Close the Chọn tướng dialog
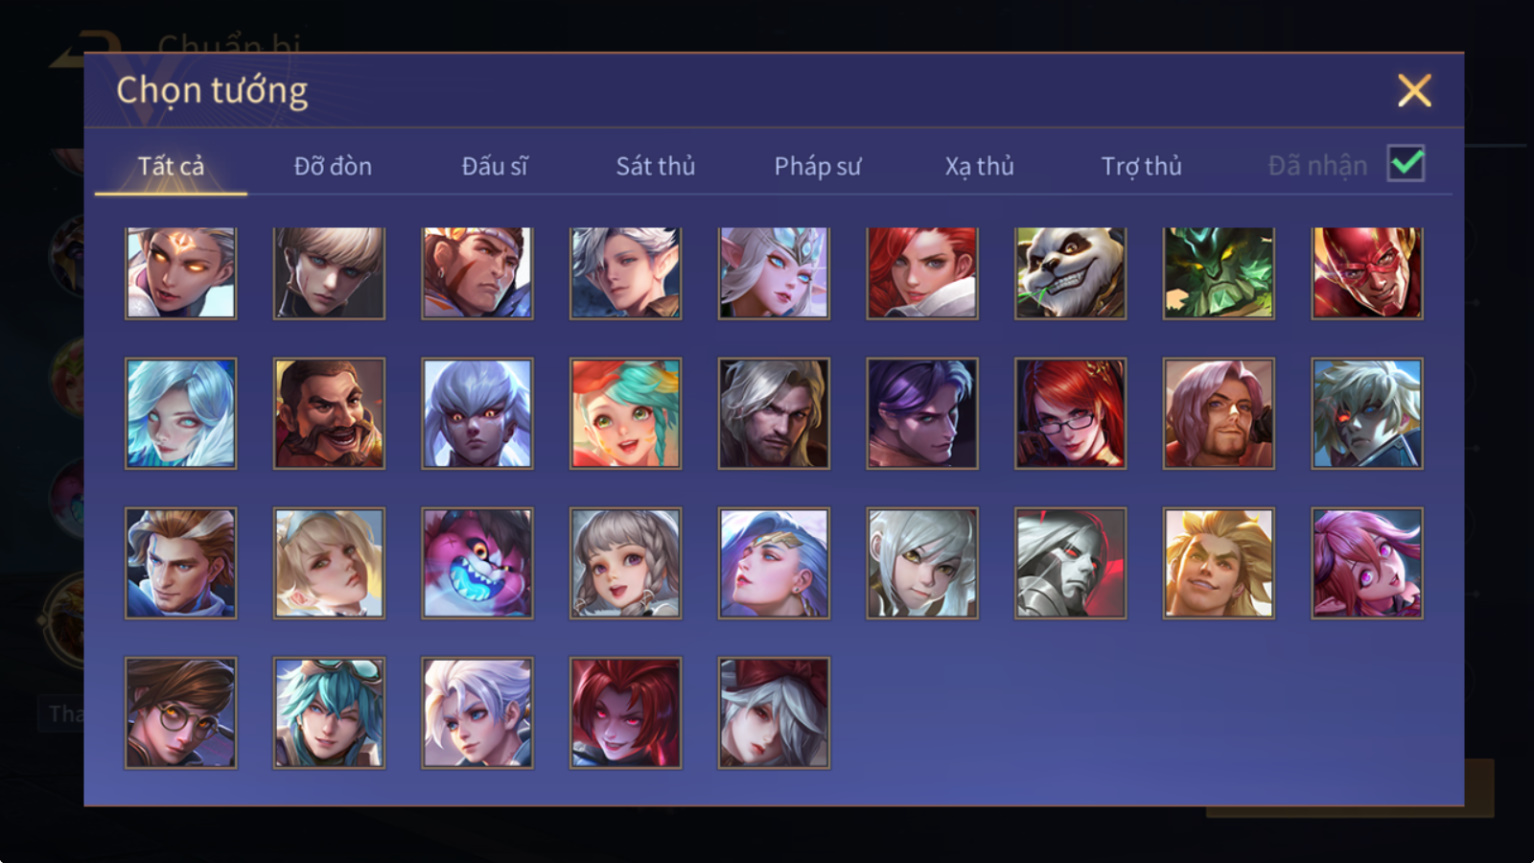This screenshot has height=863, width=1534. 1414,91
